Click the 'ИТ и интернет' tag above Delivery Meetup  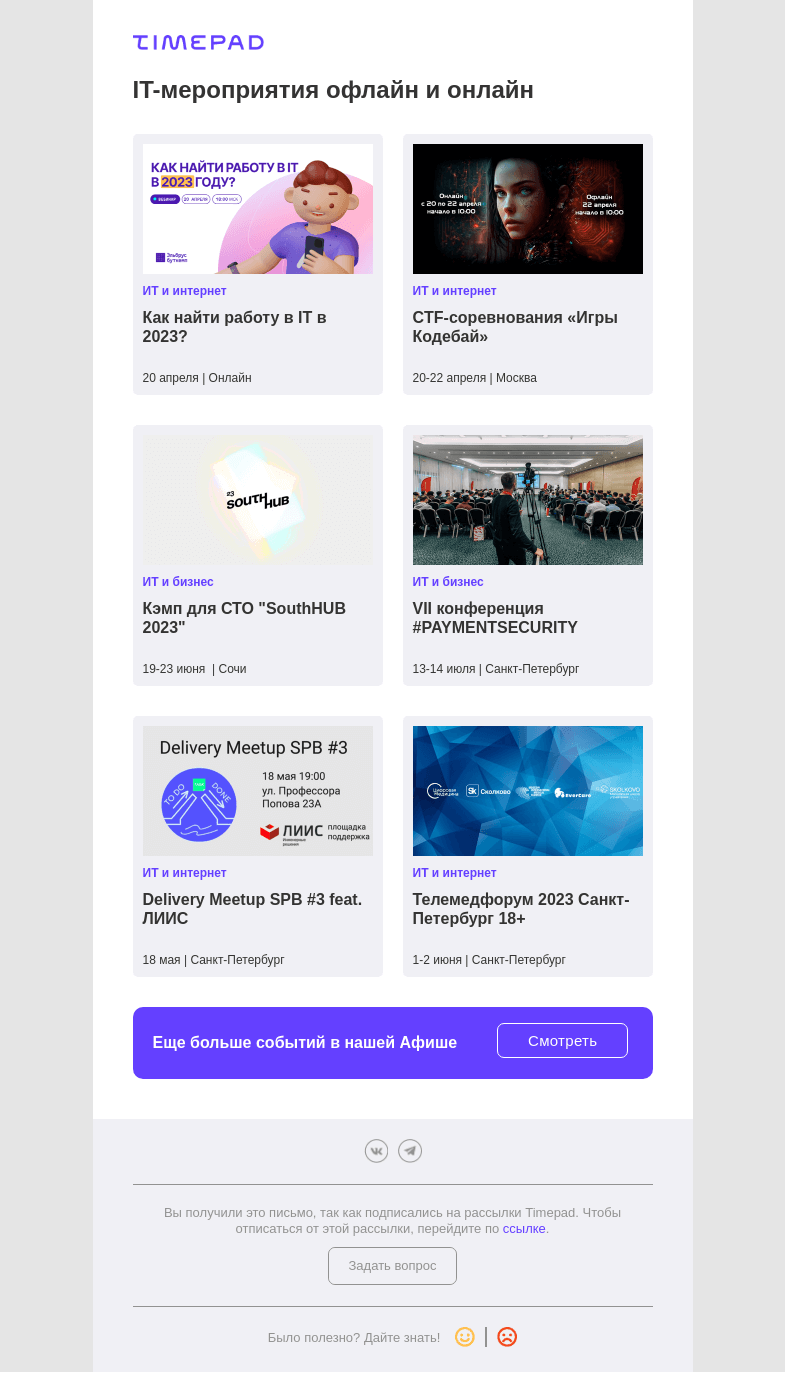click(185, 873)
